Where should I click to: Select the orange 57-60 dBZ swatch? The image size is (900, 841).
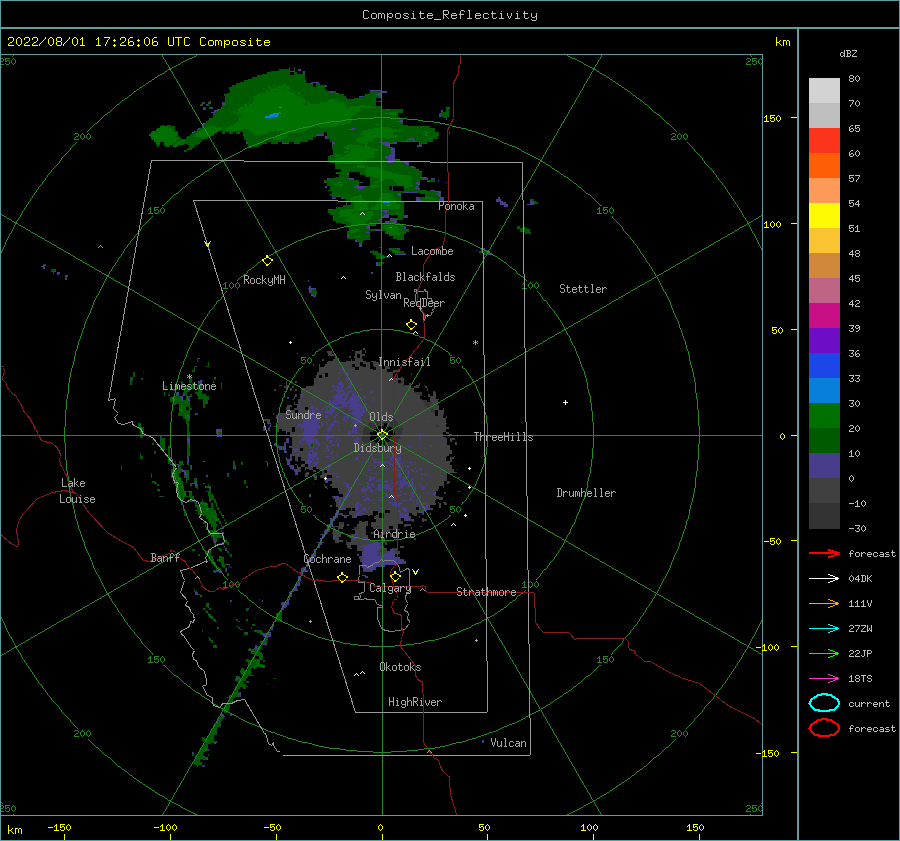pyautogui.click(x=824, y=165)
